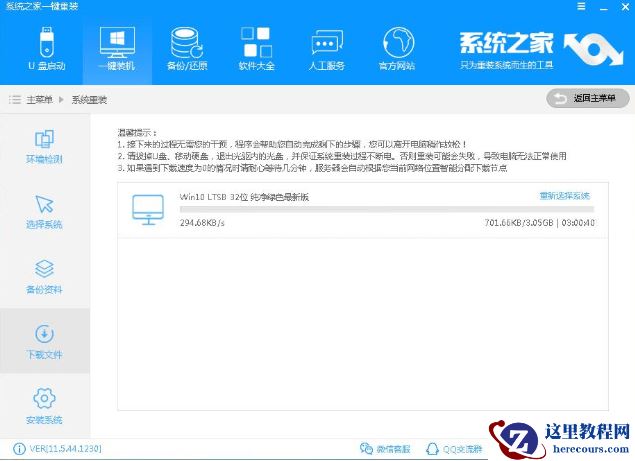Click the 微信客服 label
This screenshot has height=461, width=635.
[x=393, y=449]
